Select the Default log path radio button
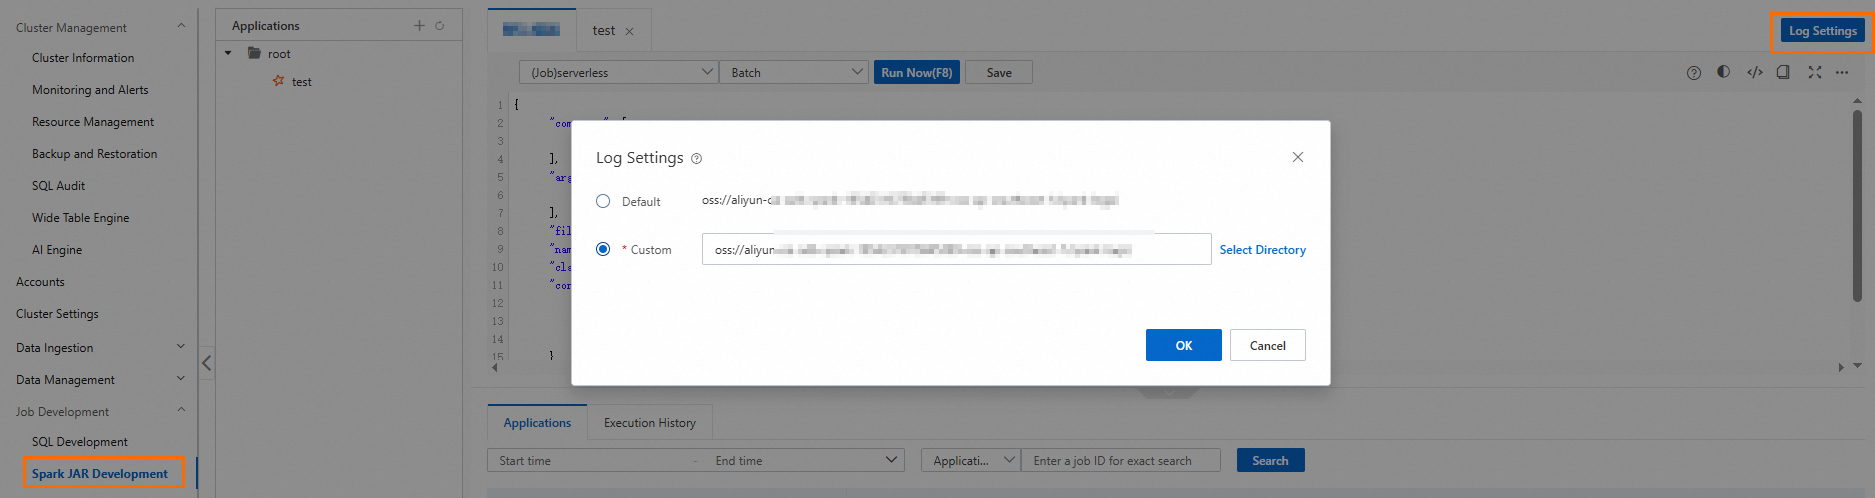 coord(603,201)
